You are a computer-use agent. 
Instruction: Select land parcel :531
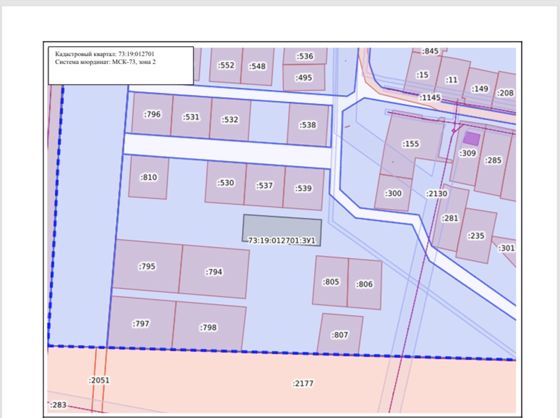tap(191, 117)
